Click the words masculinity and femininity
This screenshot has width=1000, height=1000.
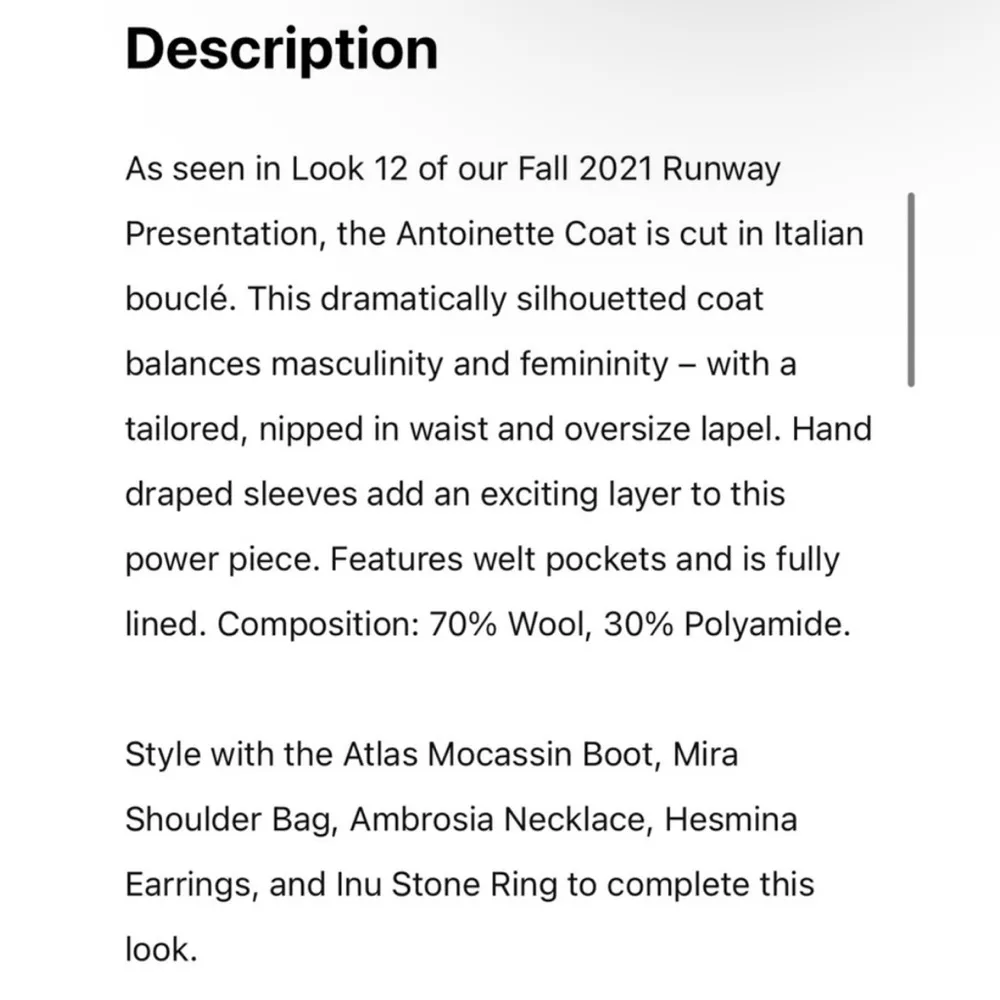click(x=468, y=364)
